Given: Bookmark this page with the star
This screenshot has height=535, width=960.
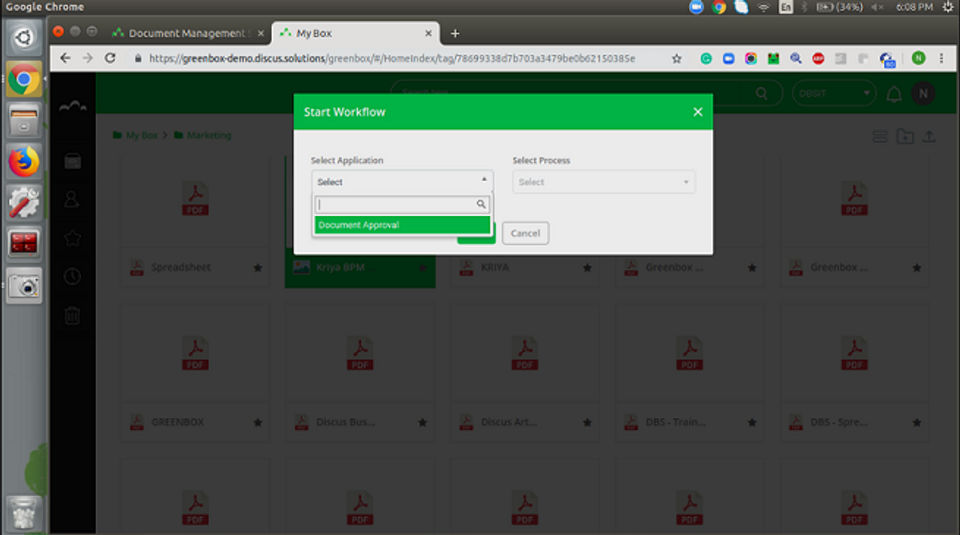Looking at the screenshot, I should coord(677,59).
